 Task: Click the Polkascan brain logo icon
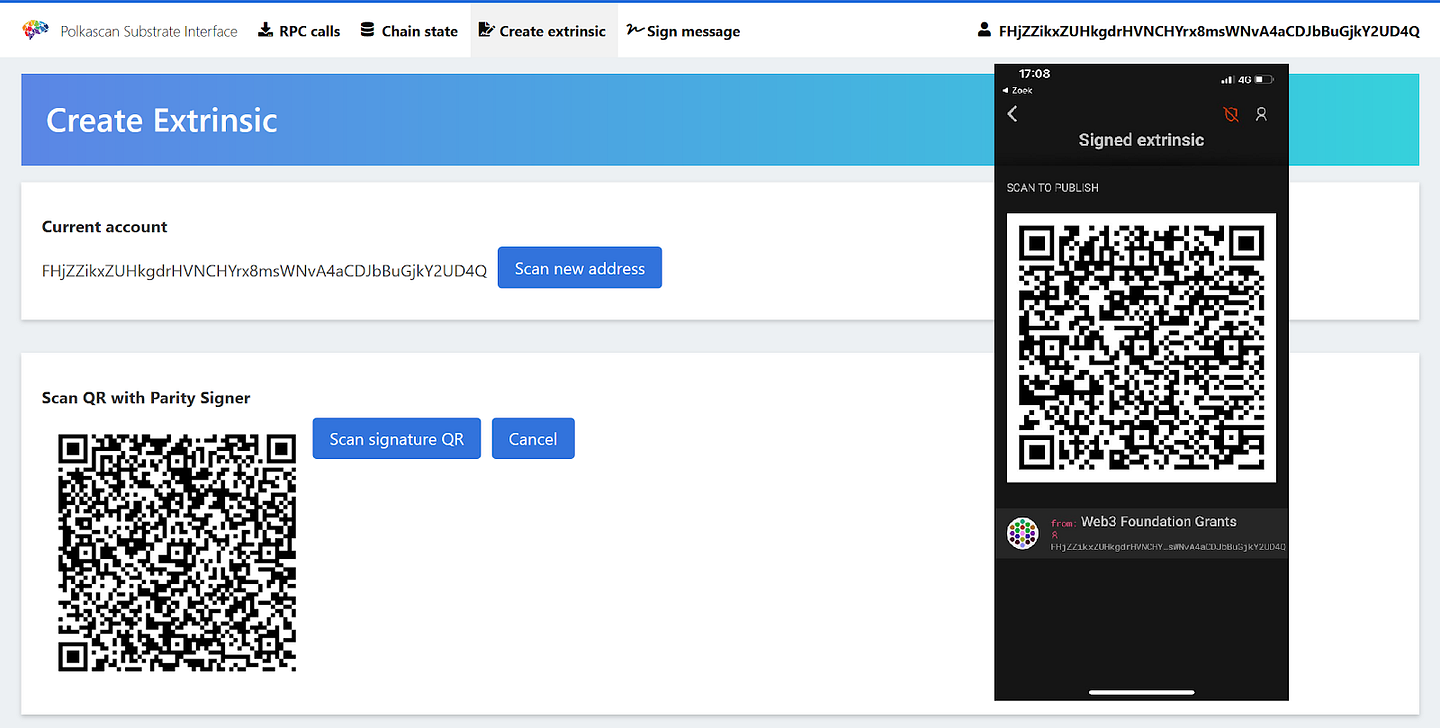(36, 31)
